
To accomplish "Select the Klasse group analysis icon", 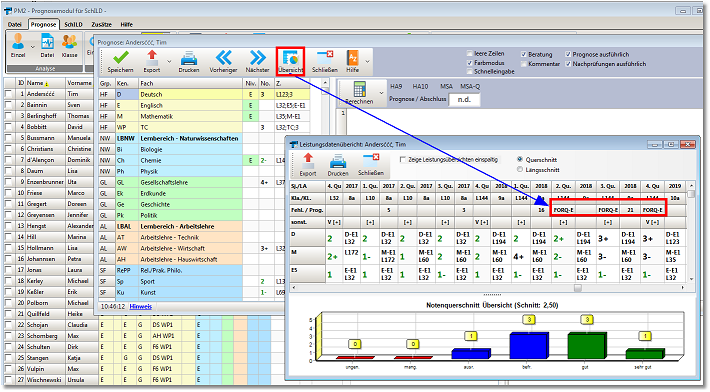I will point(69,42).
